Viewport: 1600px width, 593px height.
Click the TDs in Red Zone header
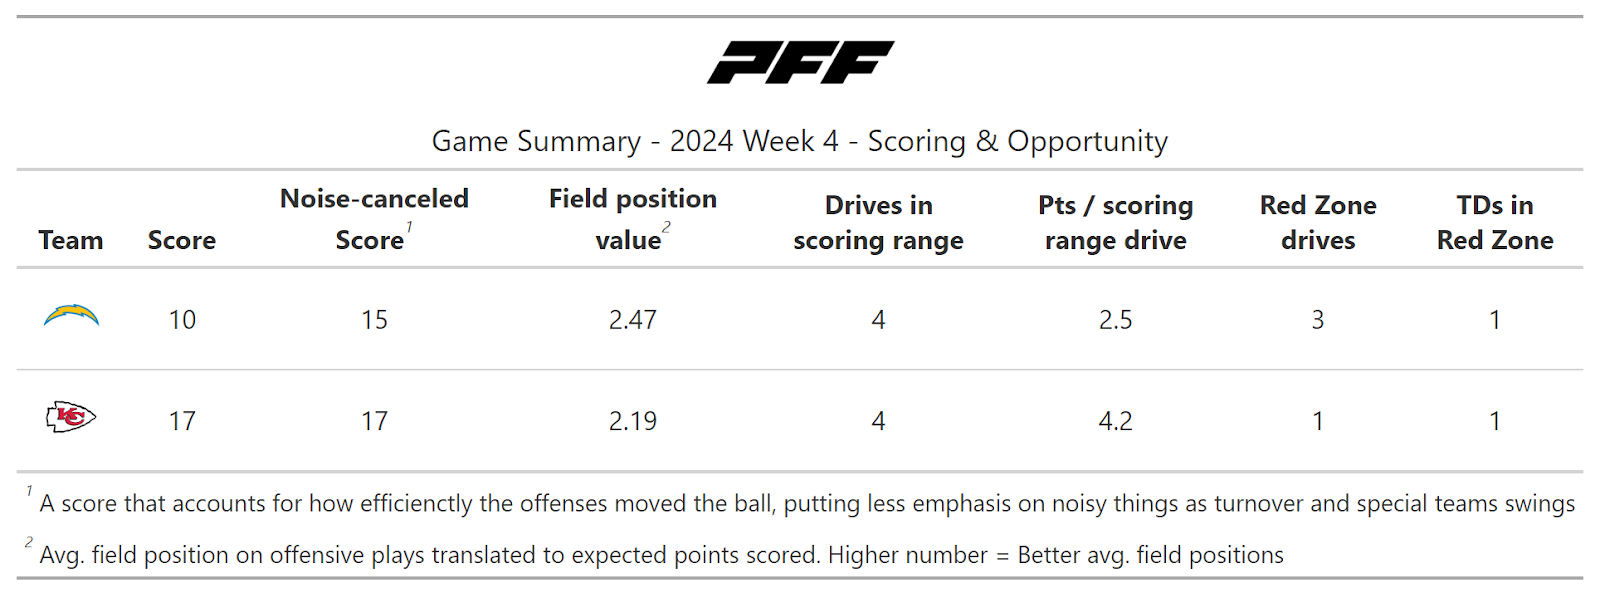(x=1494, y=222)
